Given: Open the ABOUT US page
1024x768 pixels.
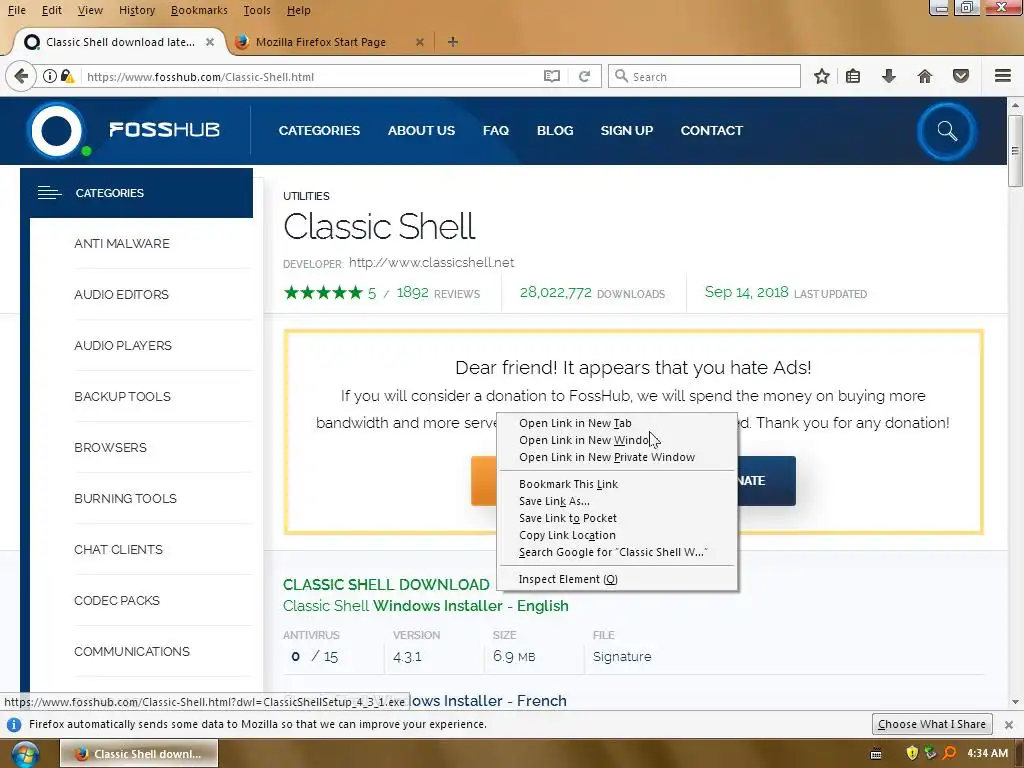Looking at the screenshot, I should coord(421,131).
